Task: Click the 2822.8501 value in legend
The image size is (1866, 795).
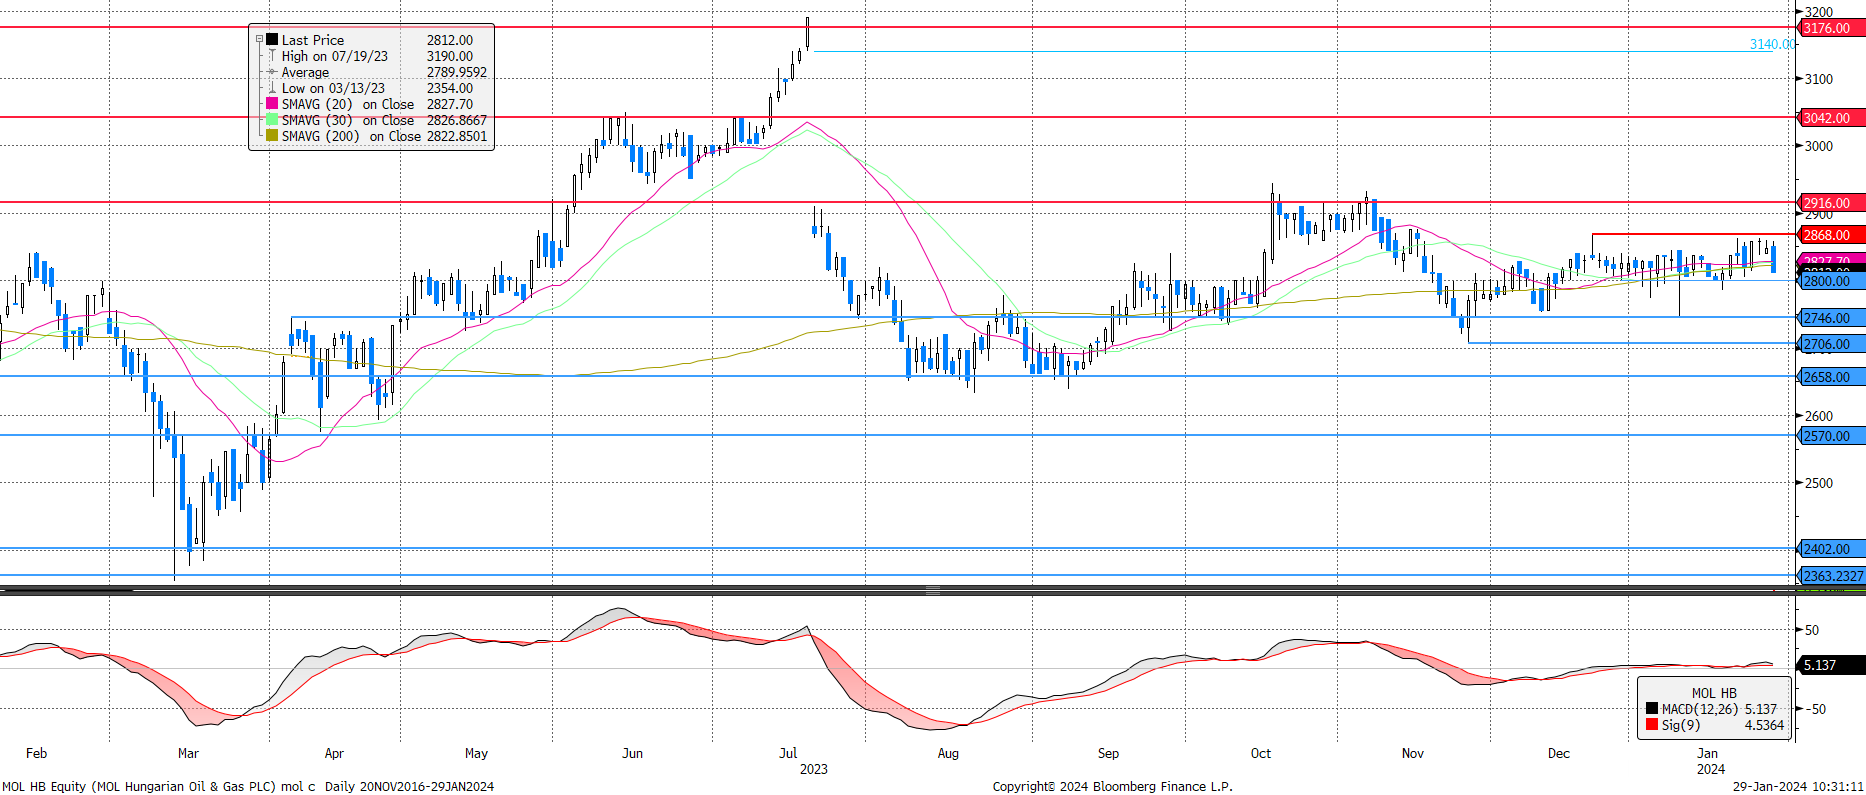Action: (x=457, y=136)
